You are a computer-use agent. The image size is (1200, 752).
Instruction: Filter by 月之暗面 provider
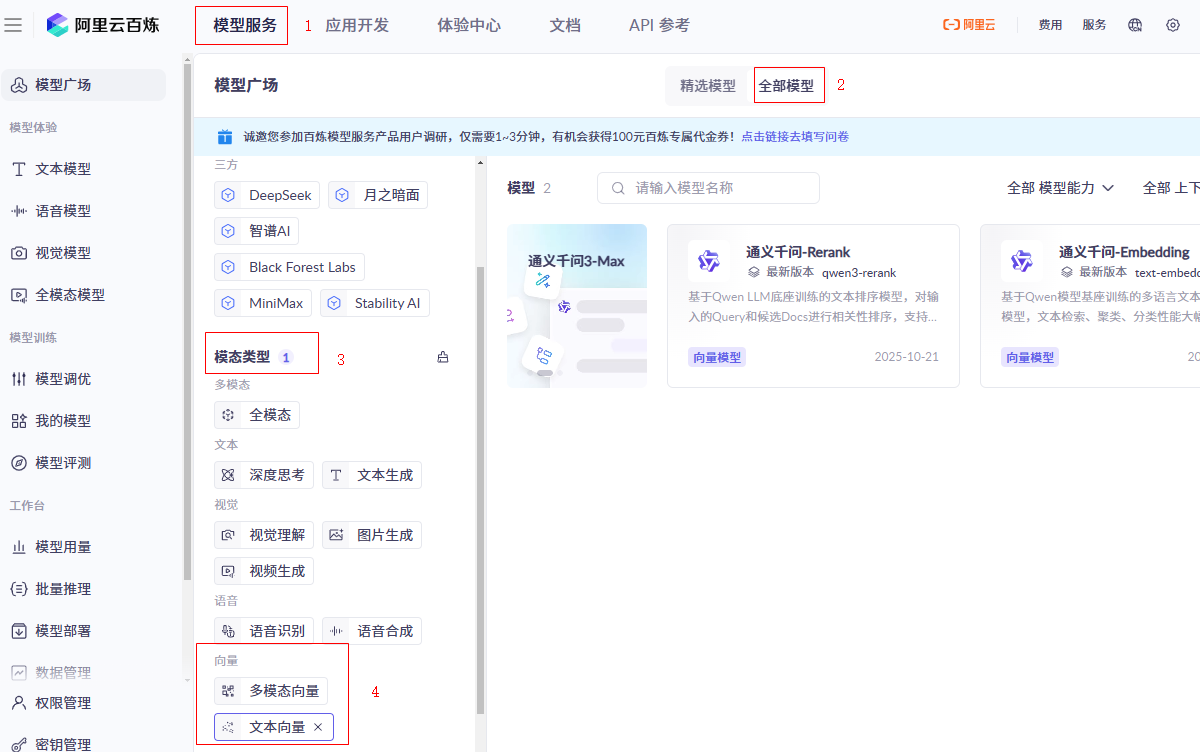click(x=378, y=195)
